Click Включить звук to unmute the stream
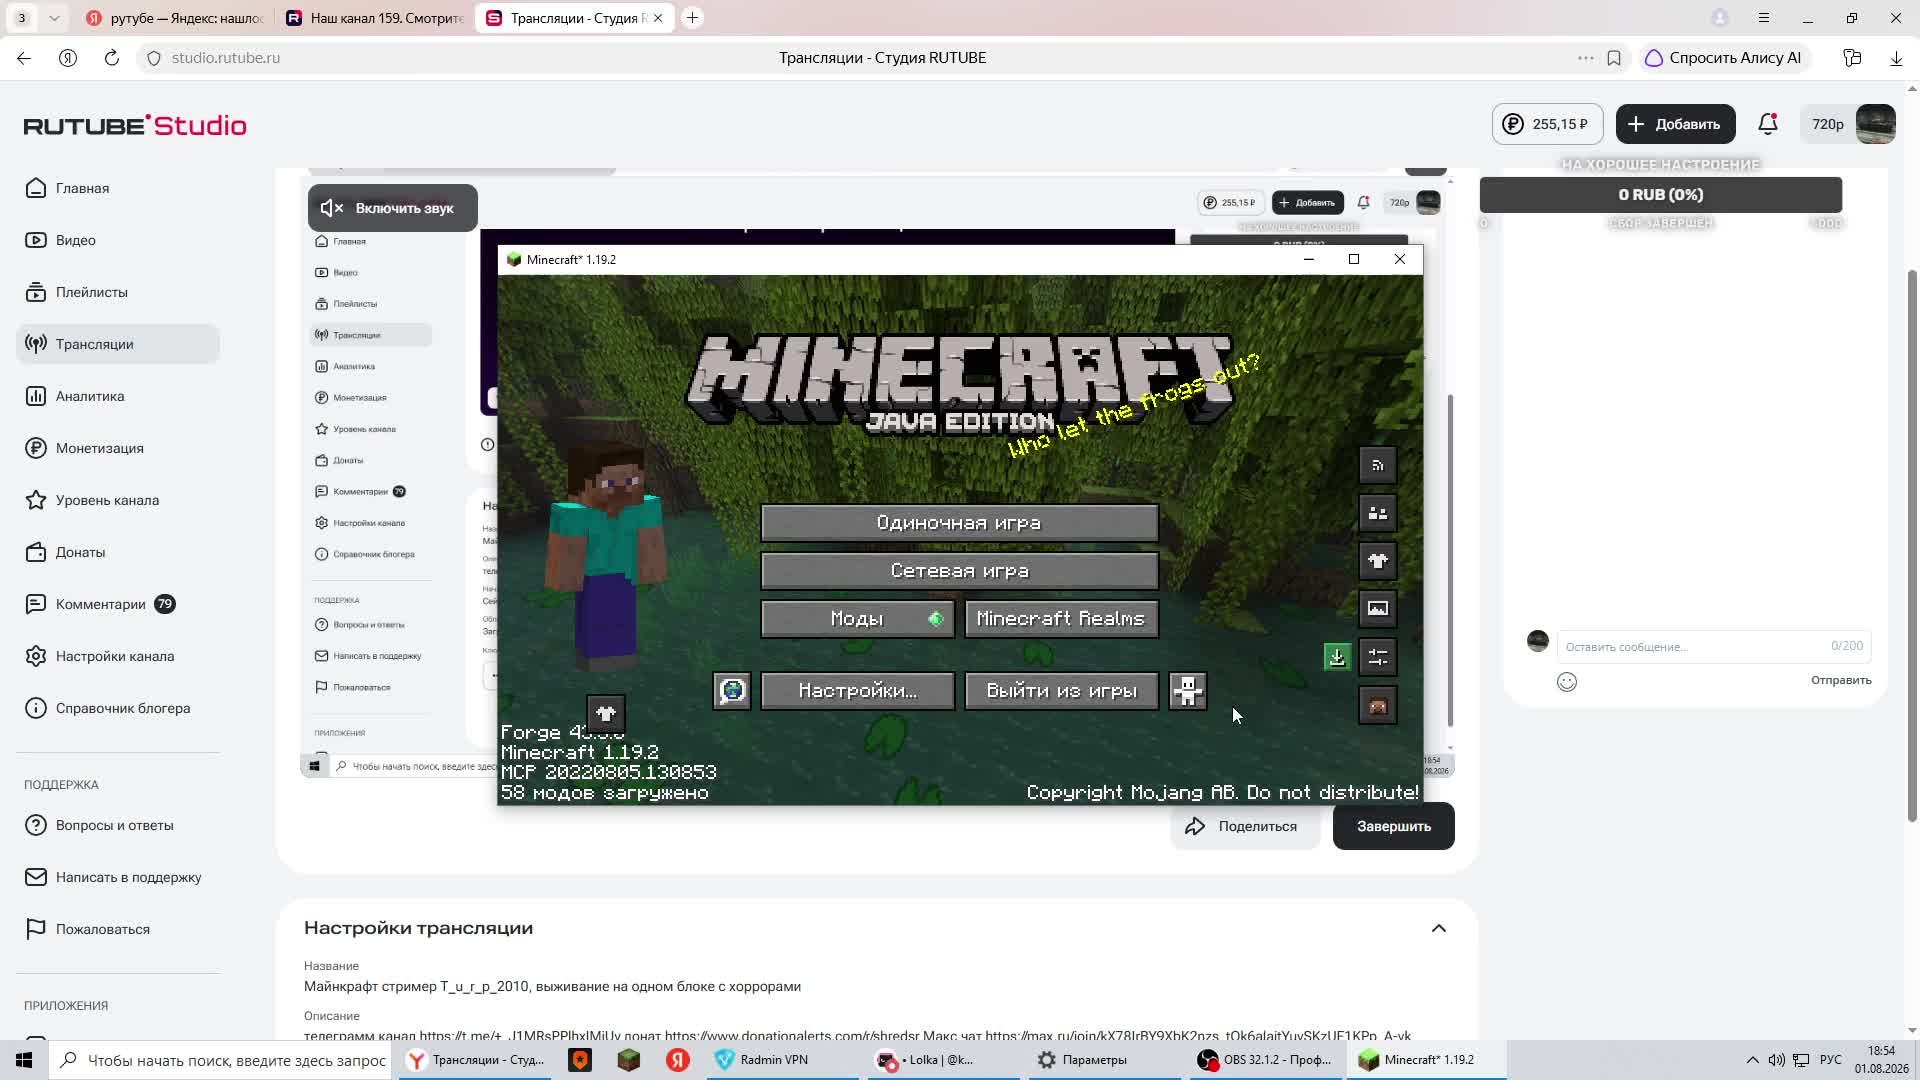Viewport: 1920px width, 1080px height. coord(393,208)
